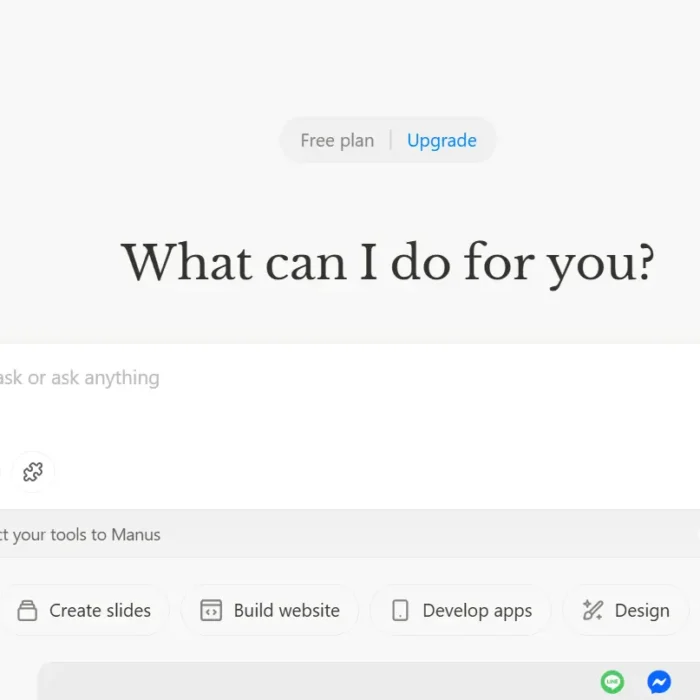Open the connectors puzzle-piece icon

pos(33,472)
